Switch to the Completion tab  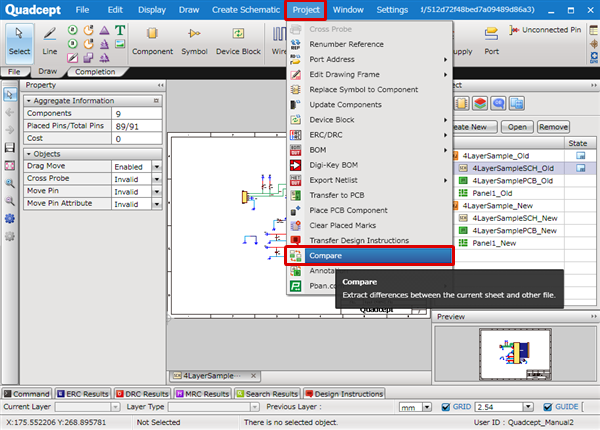95,72
